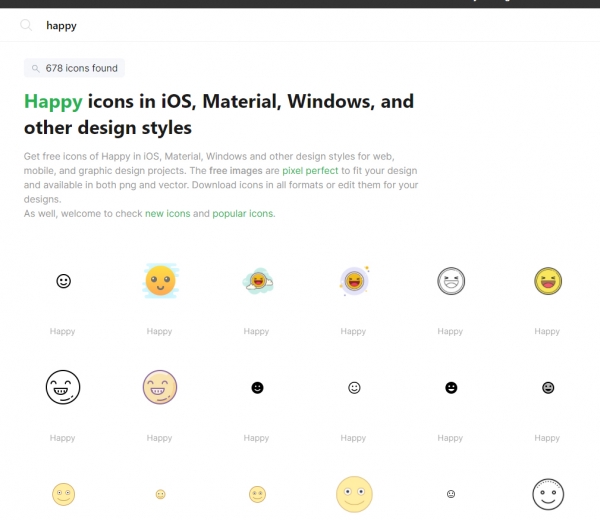Select outline smiley with dotted hairline
The image size is (600, 520).
[548, 494]
